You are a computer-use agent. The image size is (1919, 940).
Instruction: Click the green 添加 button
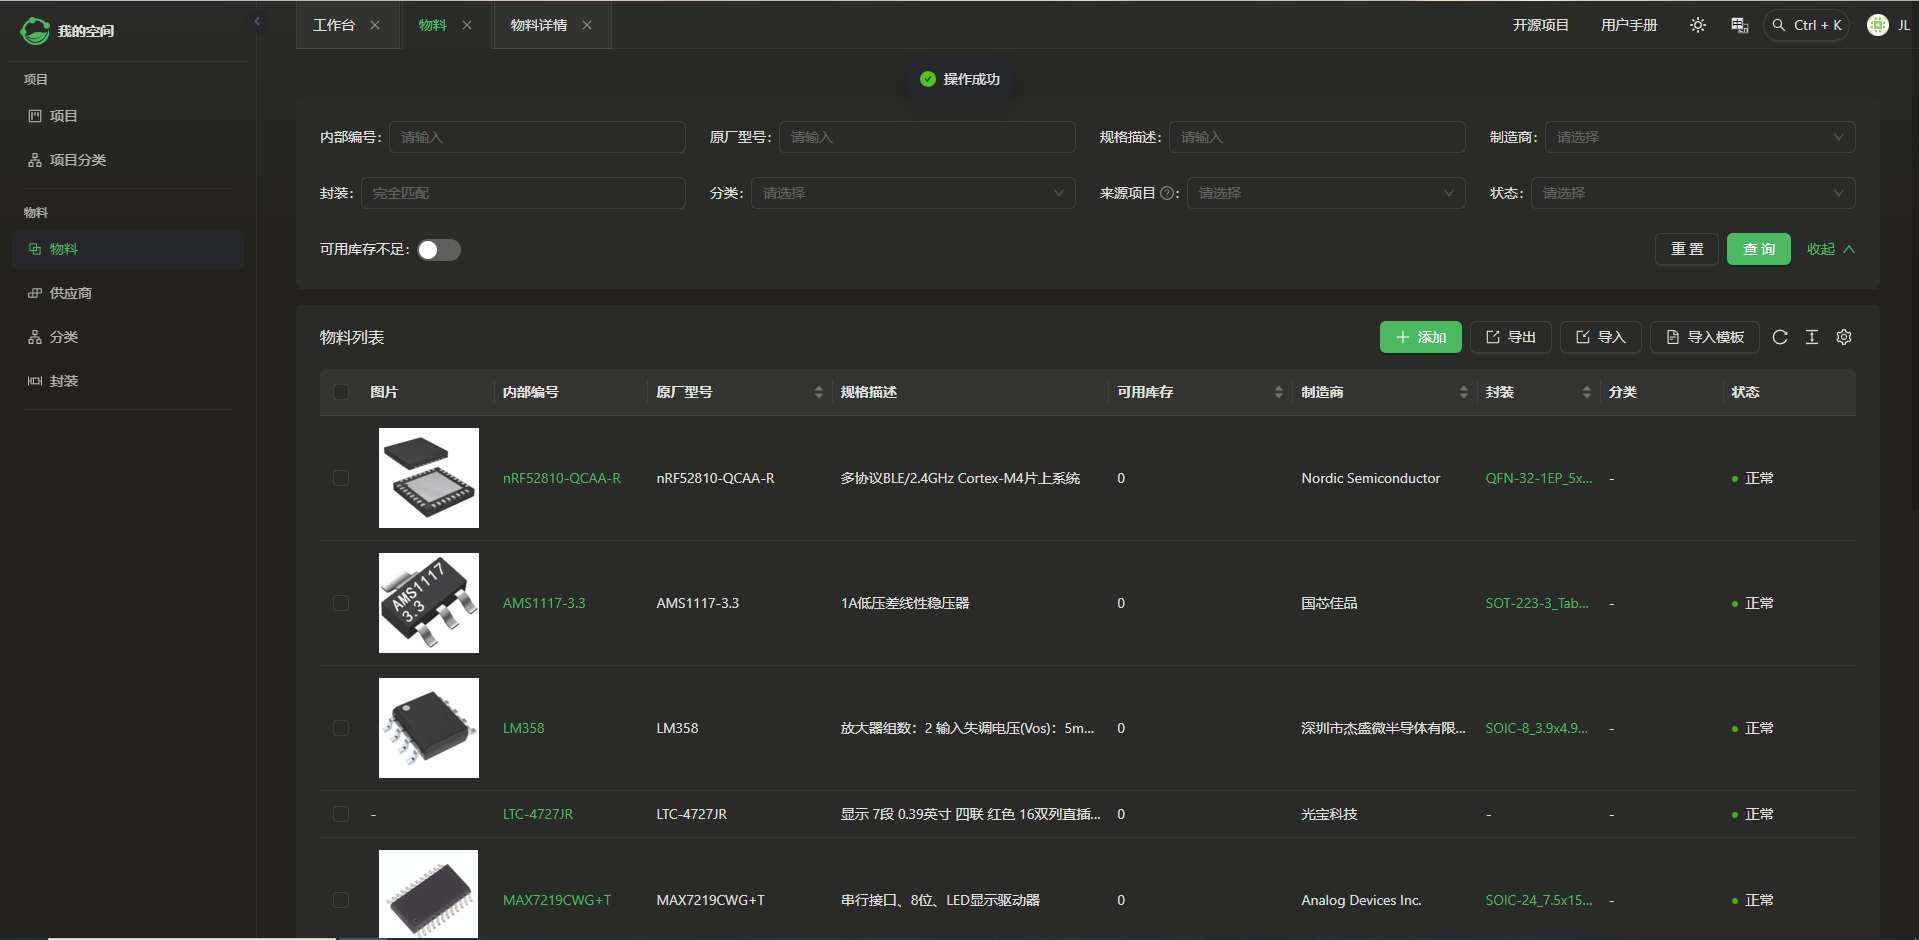tap(1420, 338)
